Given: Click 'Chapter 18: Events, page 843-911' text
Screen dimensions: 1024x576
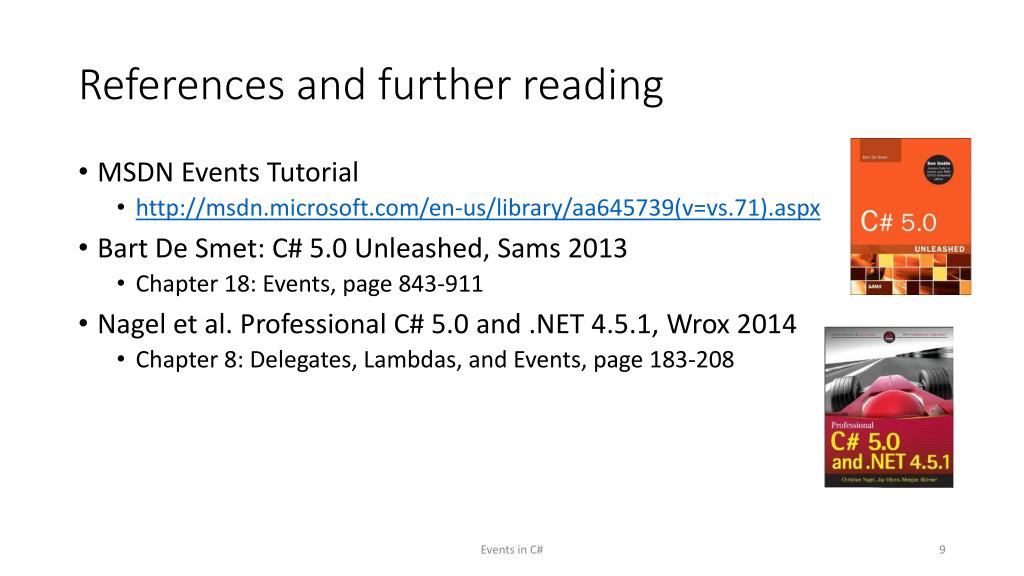Looking at the screenshot, I should point(309,284).
